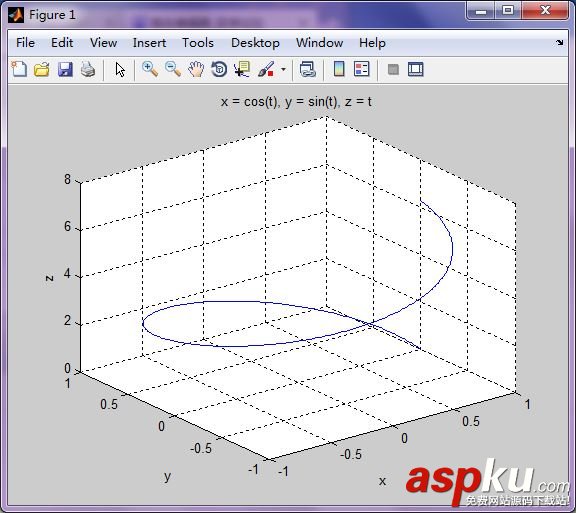Insert a legend via toolbar icon
576x513 pixels.
362,69
